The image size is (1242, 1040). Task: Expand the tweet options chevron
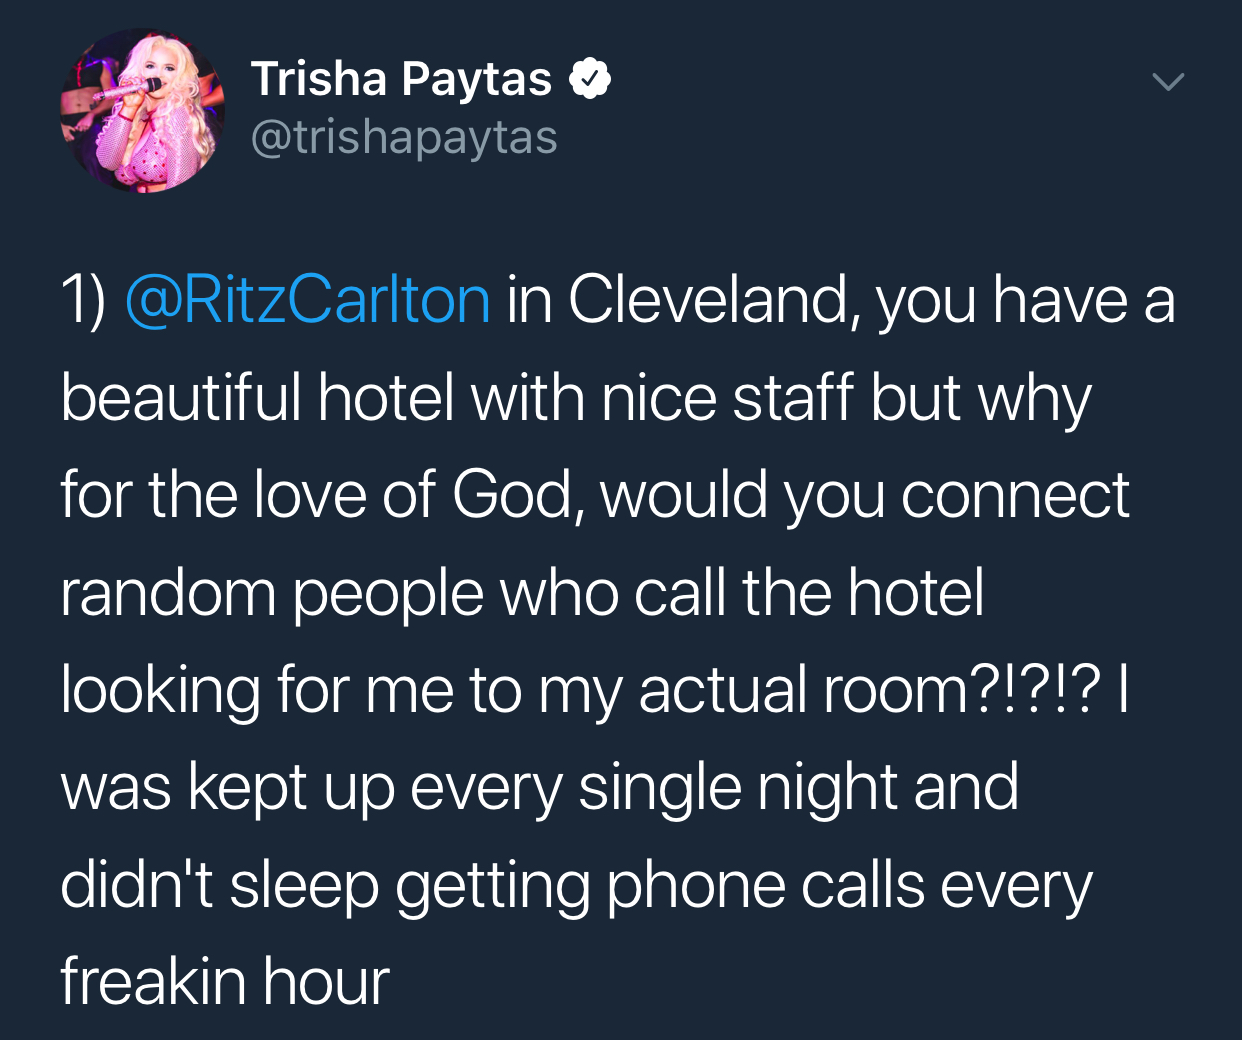tap(1167, 82)
